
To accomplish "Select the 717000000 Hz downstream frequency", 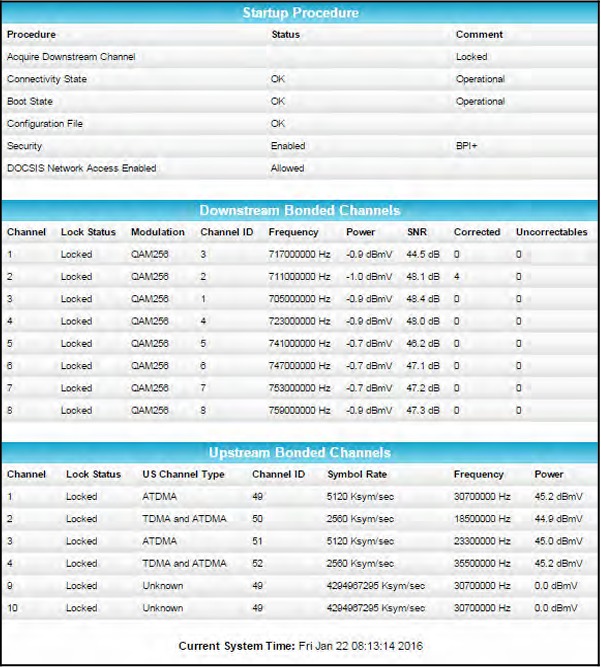I will coord(299,254).
